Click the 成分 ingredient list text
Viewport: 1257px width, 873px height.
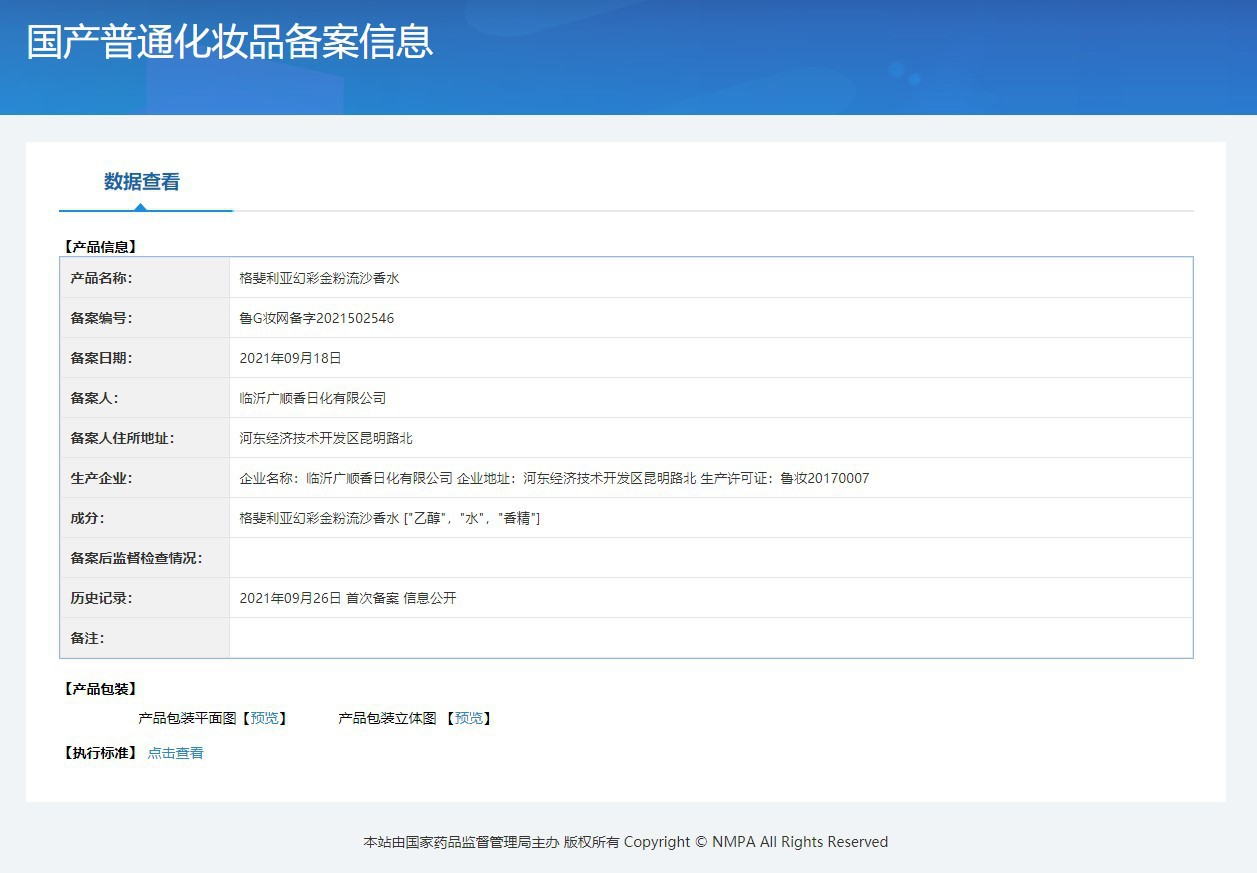click(390, 518)
